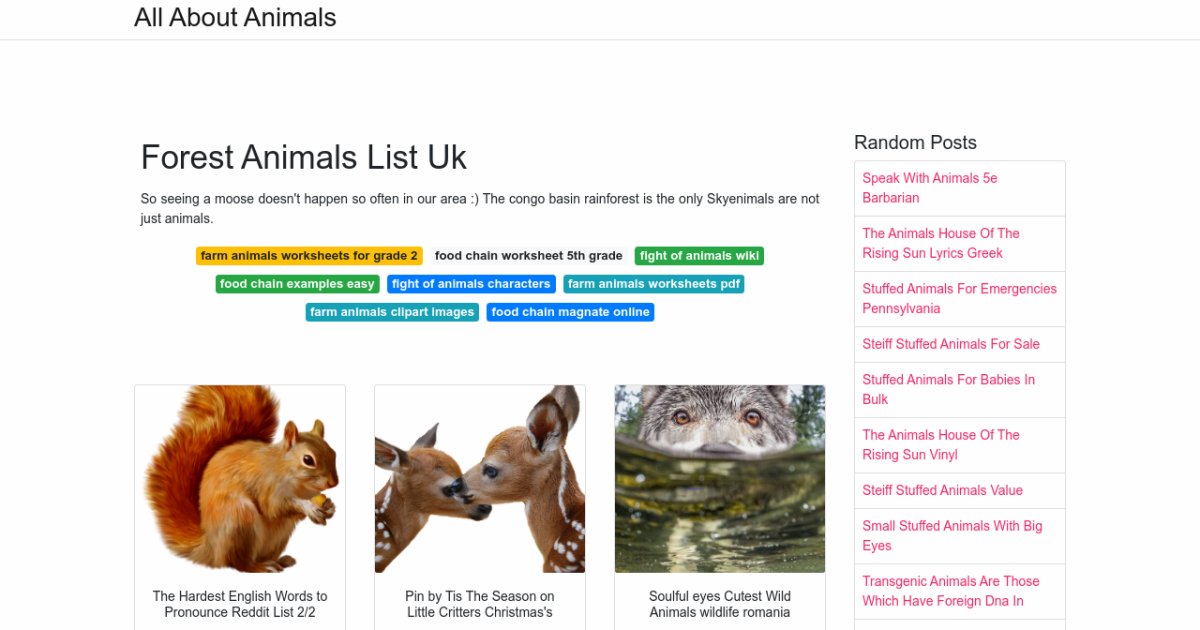The height and width of the screenshot is (630, 1200).
Task: Select the 'food chain worksheet 5th grade' tag
Action: (528, 256)
